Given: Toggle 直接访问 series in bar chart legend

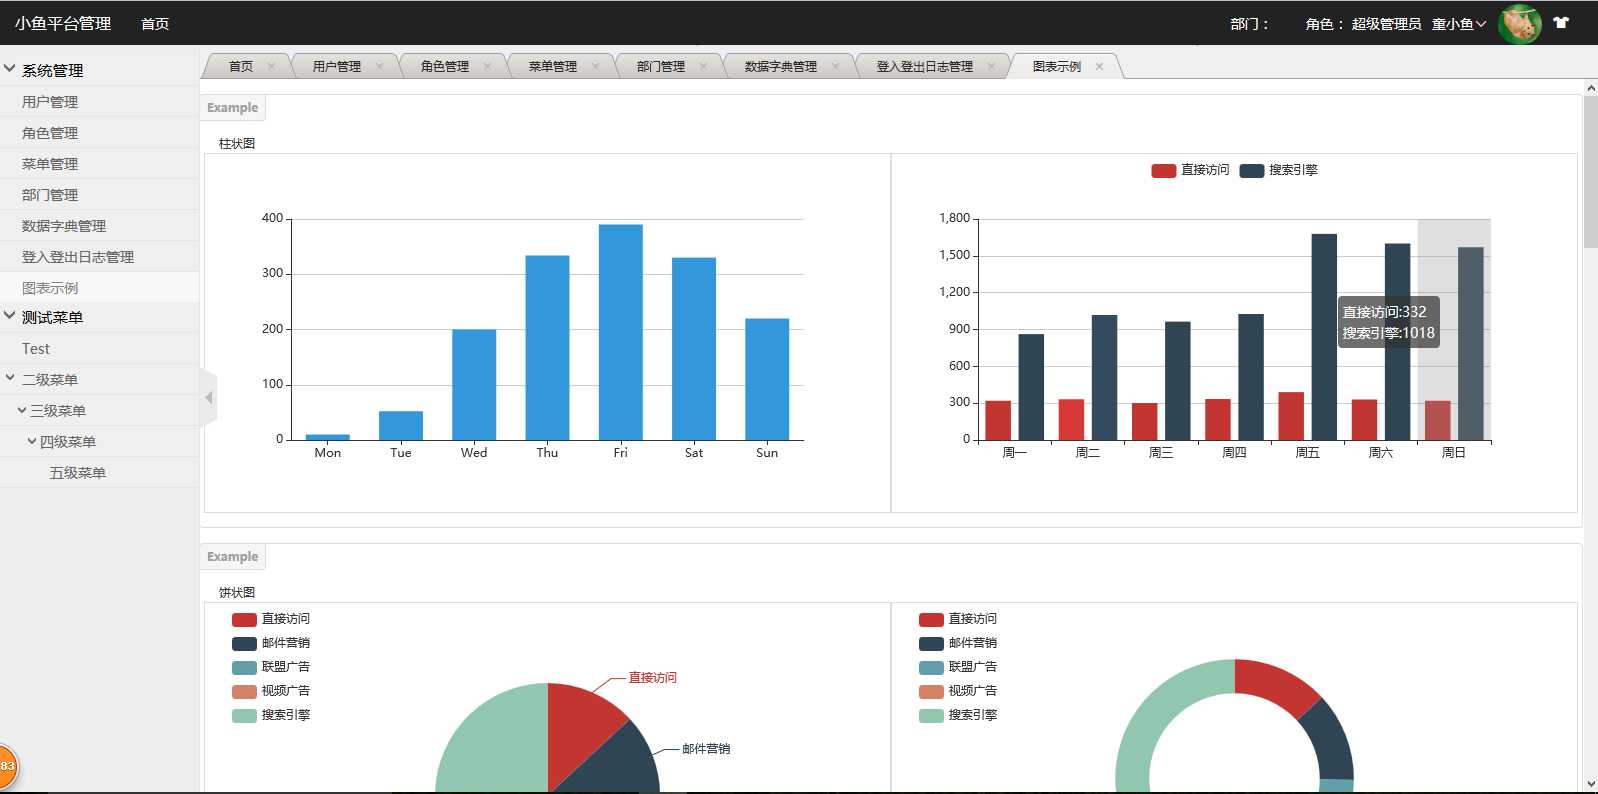Looking at the screenshot, I should 1190,170.
